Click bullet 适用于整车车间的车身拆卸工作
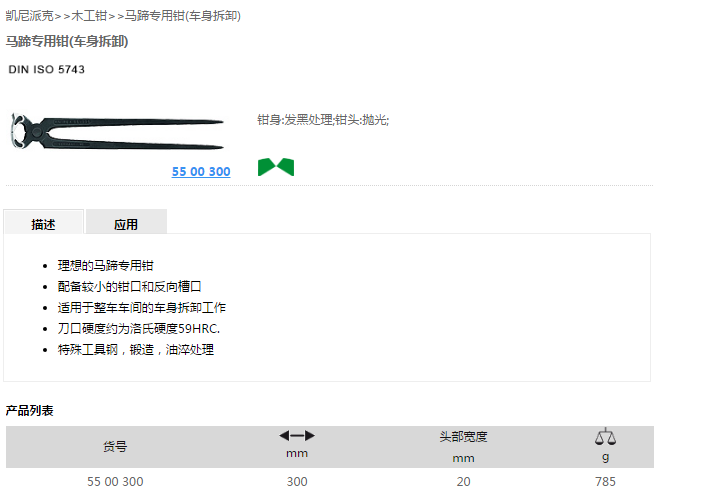703x501 pixels. pos(142,308)
